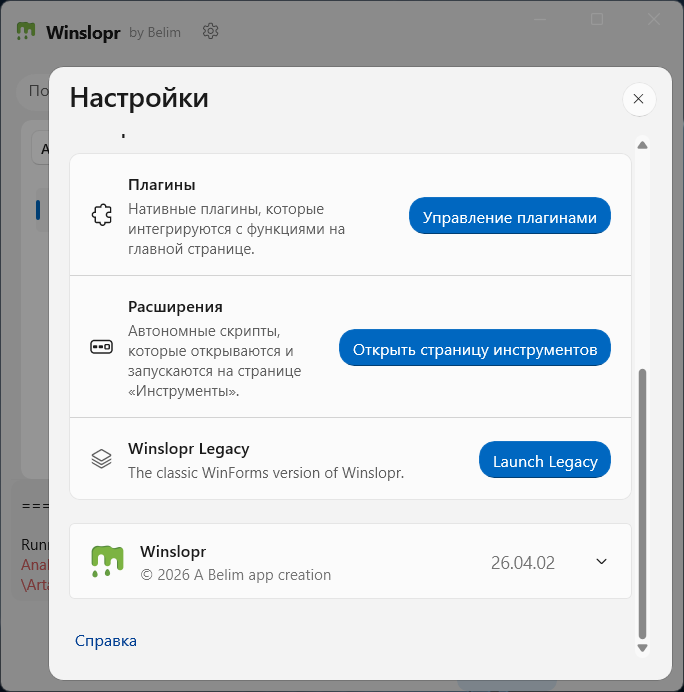
Task: Select the Плагины section heading
Action: (161, 185)
